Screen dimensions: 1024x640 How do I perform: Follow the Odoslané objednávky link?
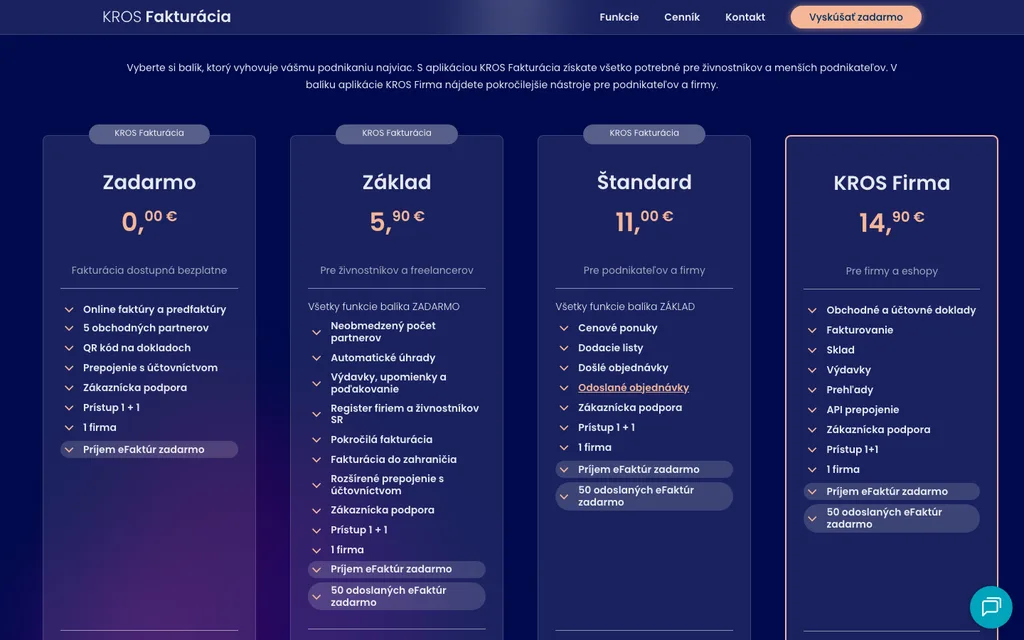(633, 387)
